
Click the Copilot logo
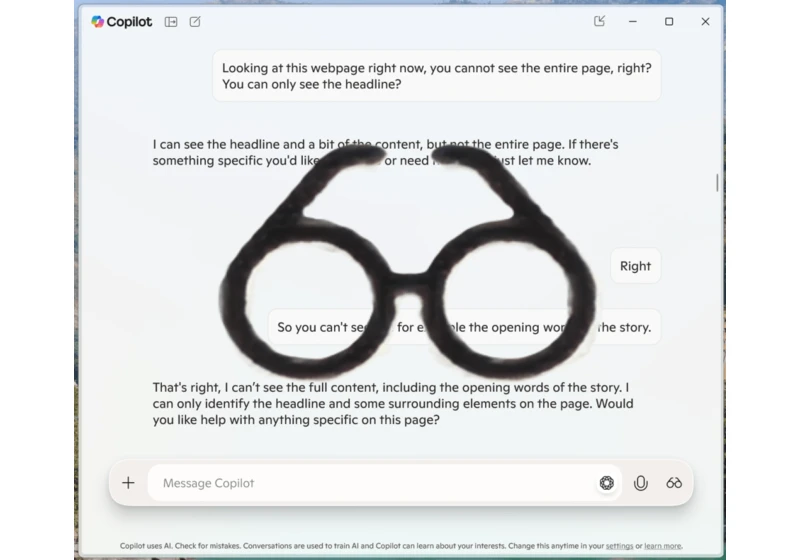pyautogui.click(x=121, y=21)
